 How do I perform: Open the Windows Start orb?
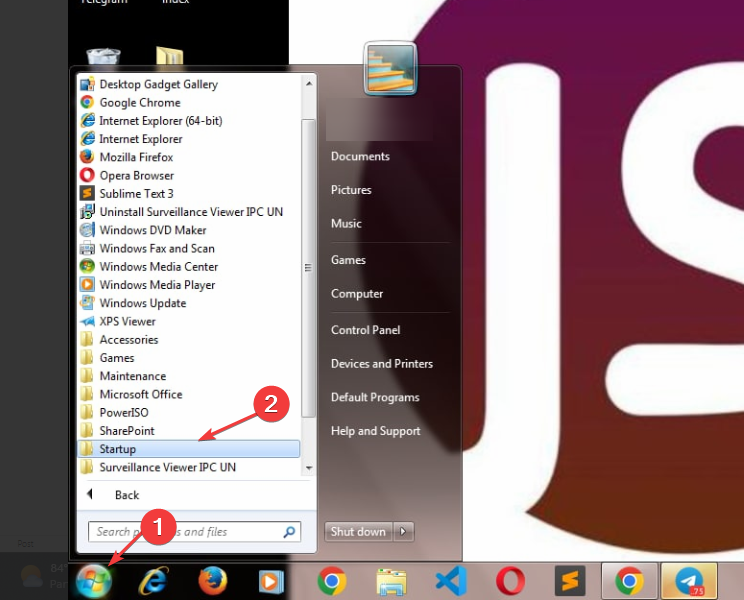(x=93, y=581)
